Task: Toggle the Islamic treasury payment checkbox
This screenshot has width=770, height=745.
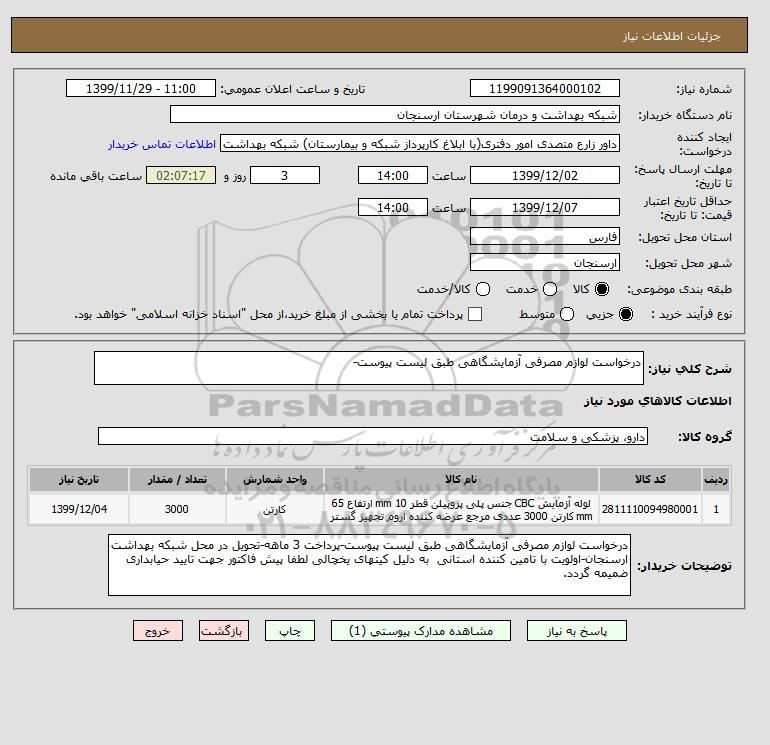Action: pos(475,314)
